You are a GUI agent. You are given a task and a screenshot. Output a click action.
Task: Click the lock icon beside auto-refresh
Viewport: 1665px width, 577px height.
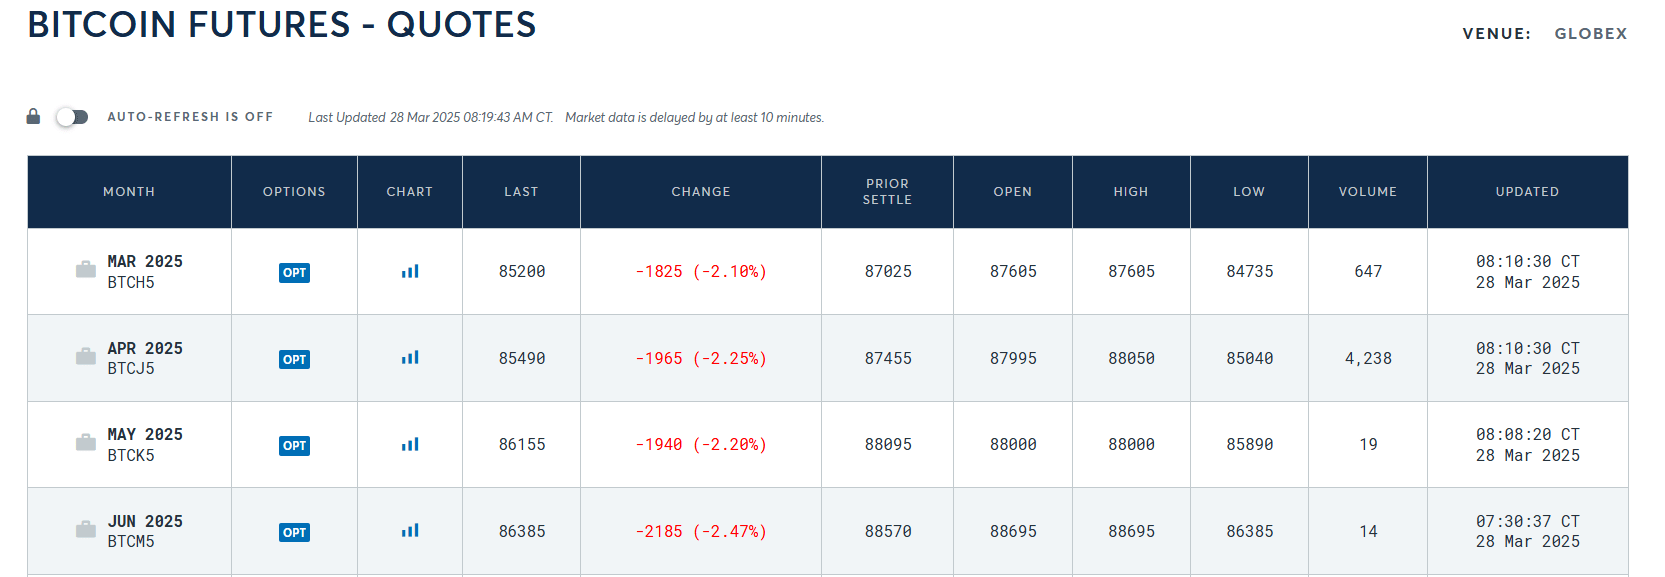[33, 116]
